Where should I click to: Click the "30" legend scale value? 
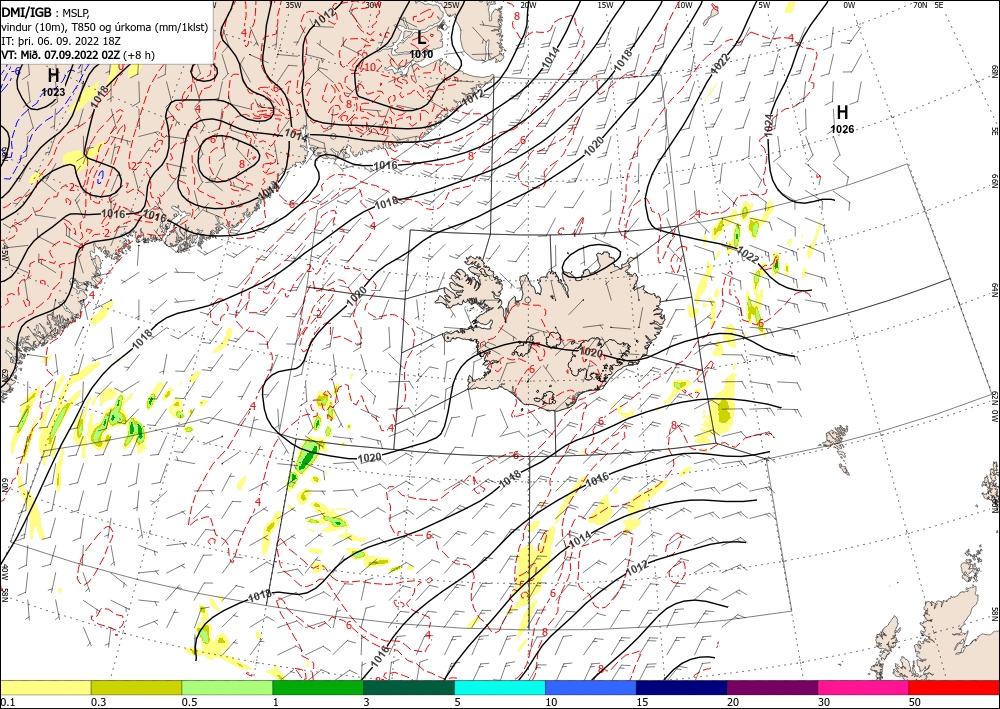click(824, 702)
